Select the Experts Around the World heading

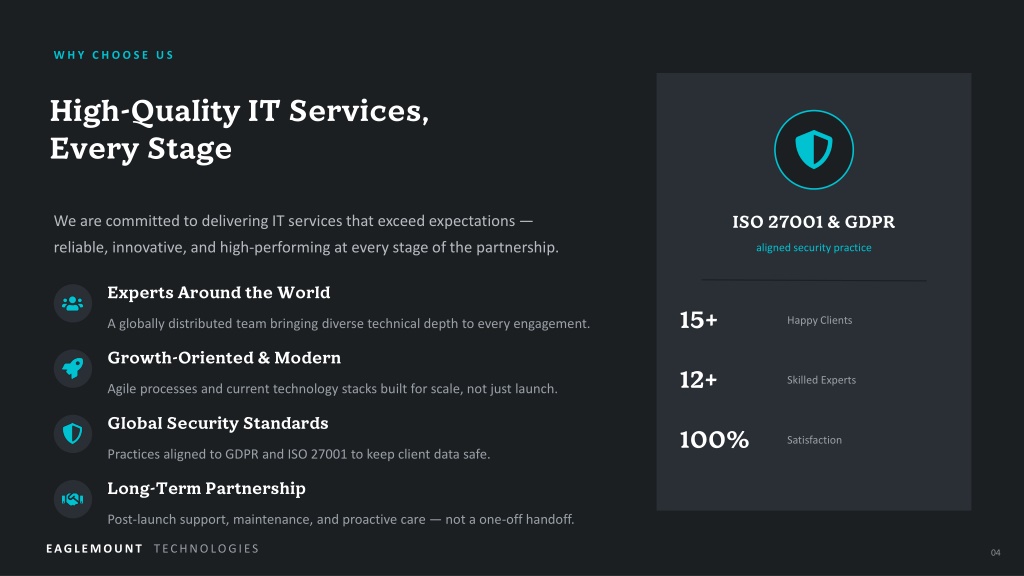pos(219,293)
